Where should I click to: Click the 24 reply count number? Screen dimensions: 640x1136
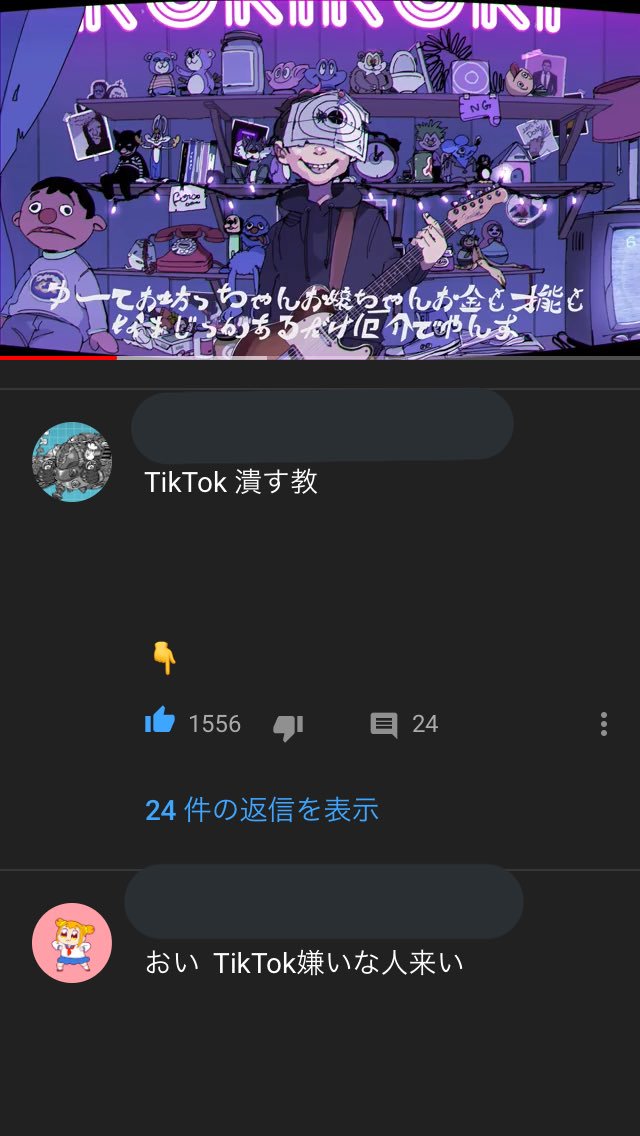click(425, 724)
